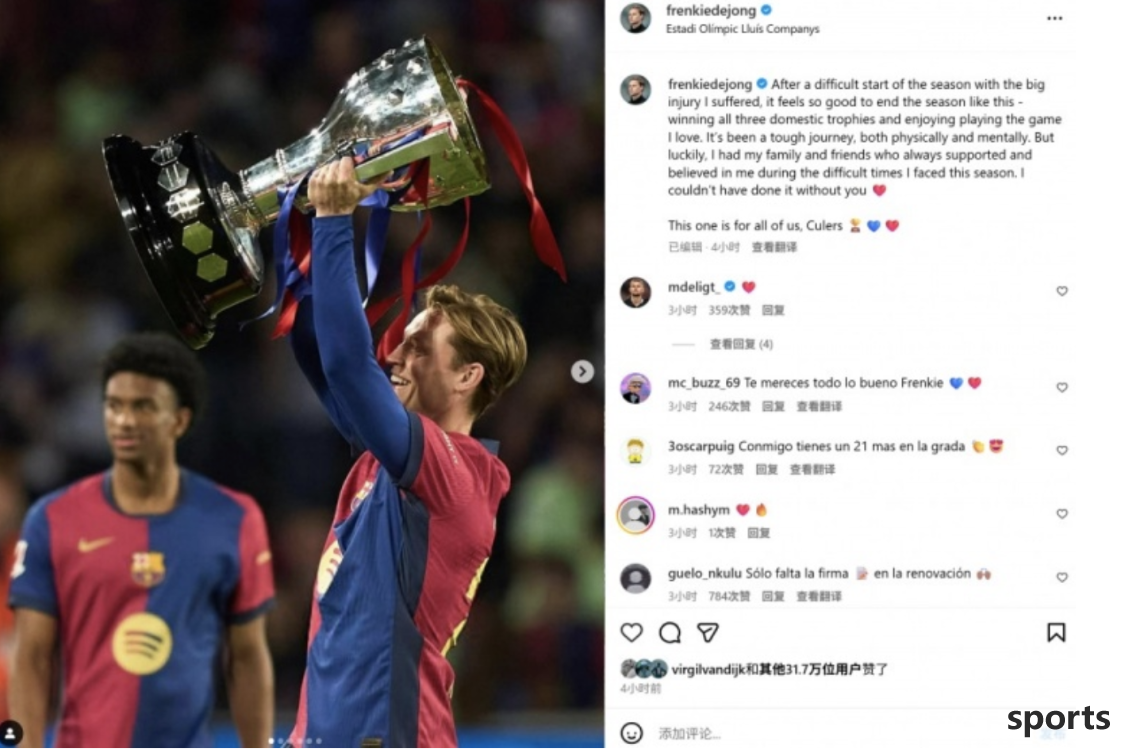
Task: Focus the add comment input field
Action: click(825, 733)
